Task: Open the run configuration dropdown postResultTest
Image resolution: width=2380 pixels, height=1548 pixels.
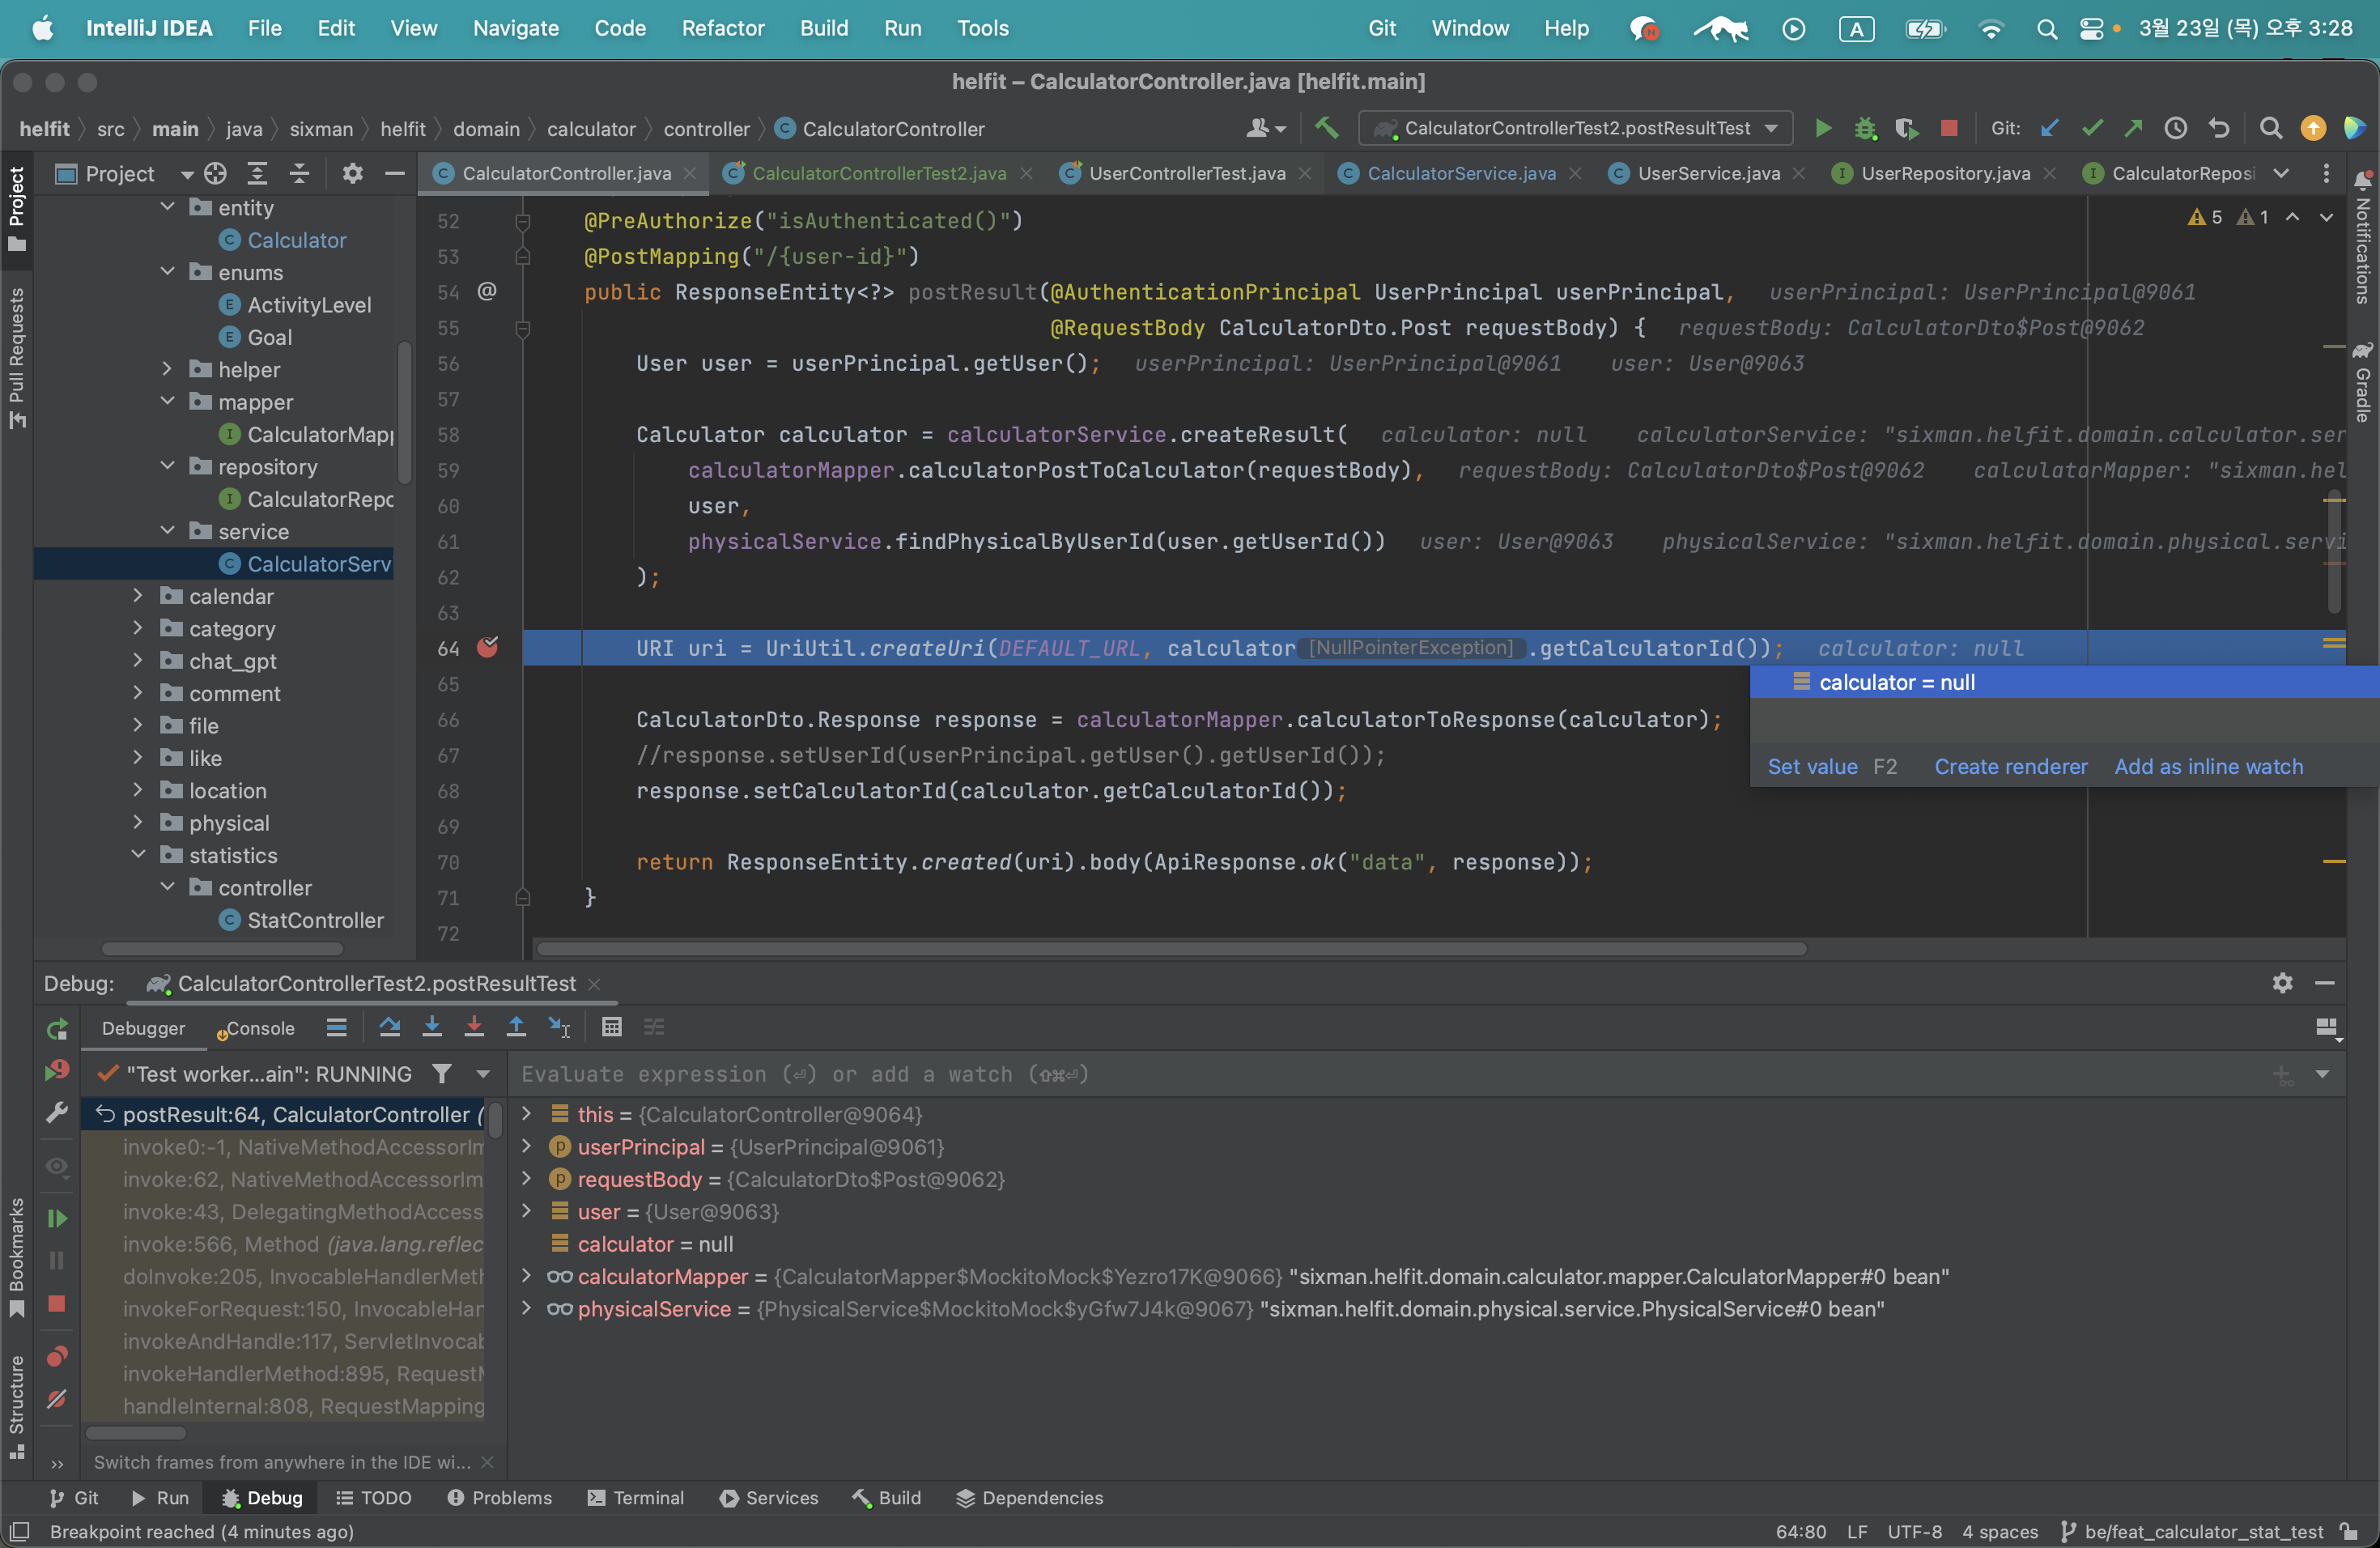Action: 1576,128
